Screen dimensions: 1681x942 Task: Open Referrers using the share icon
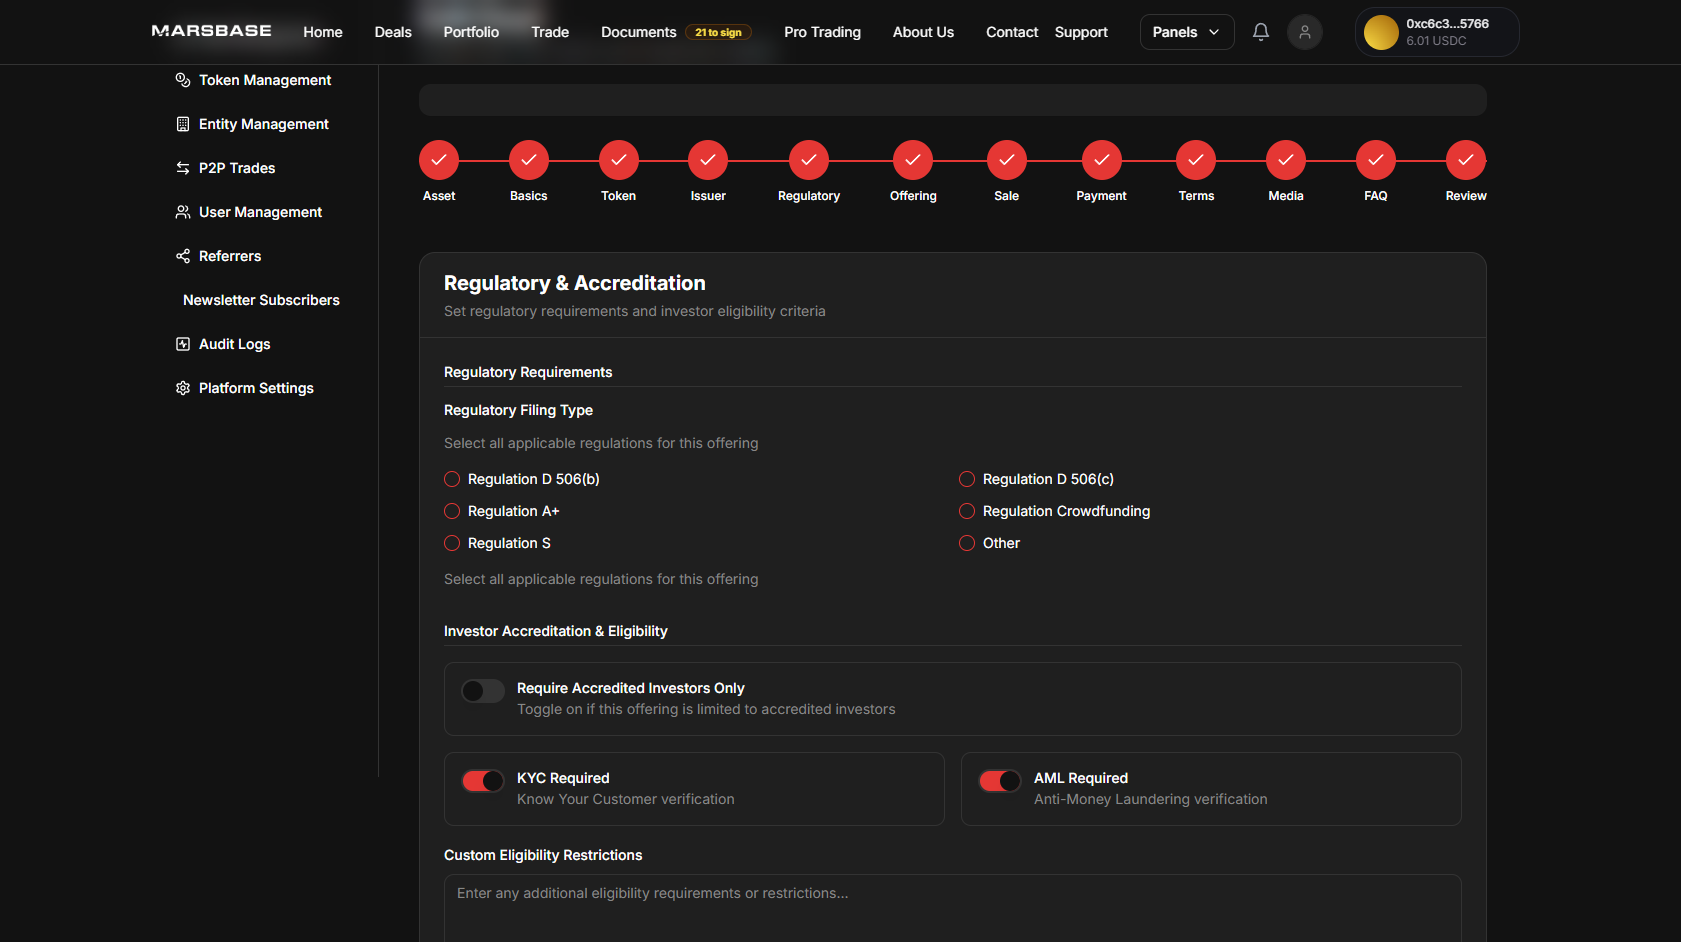(x=181, y=255)
